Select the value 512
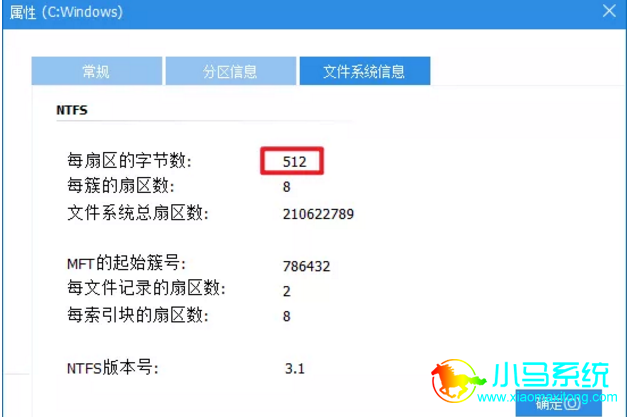Viewport: 629px width, 417px height. click(294, 162)
